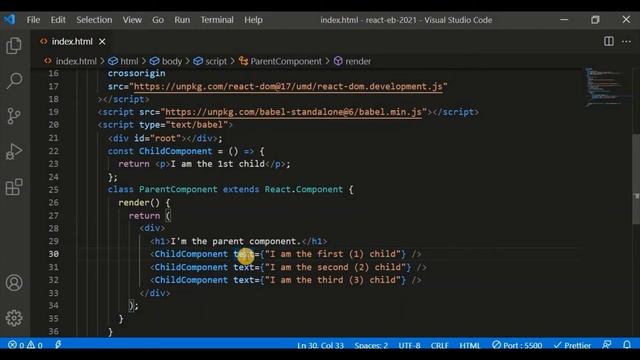Screen dimensions: 640x360
Task: Change line ending via CRLF item
Action: pos(439,345)
